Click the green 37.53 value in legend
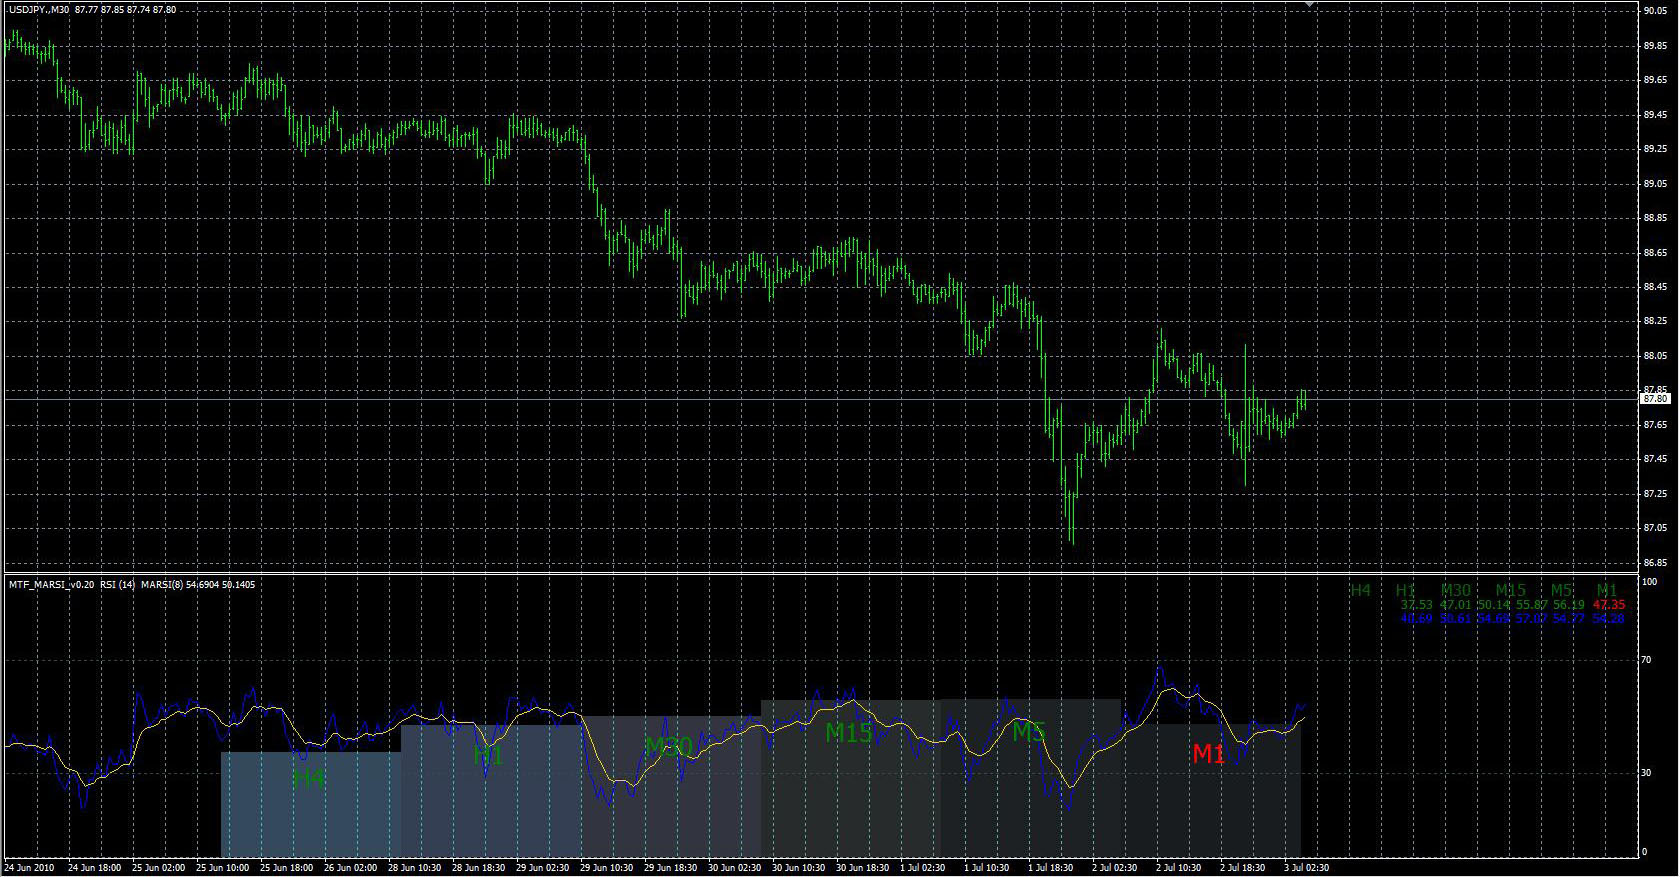This screenshot has width=1680, height=877. [1416, 605]
